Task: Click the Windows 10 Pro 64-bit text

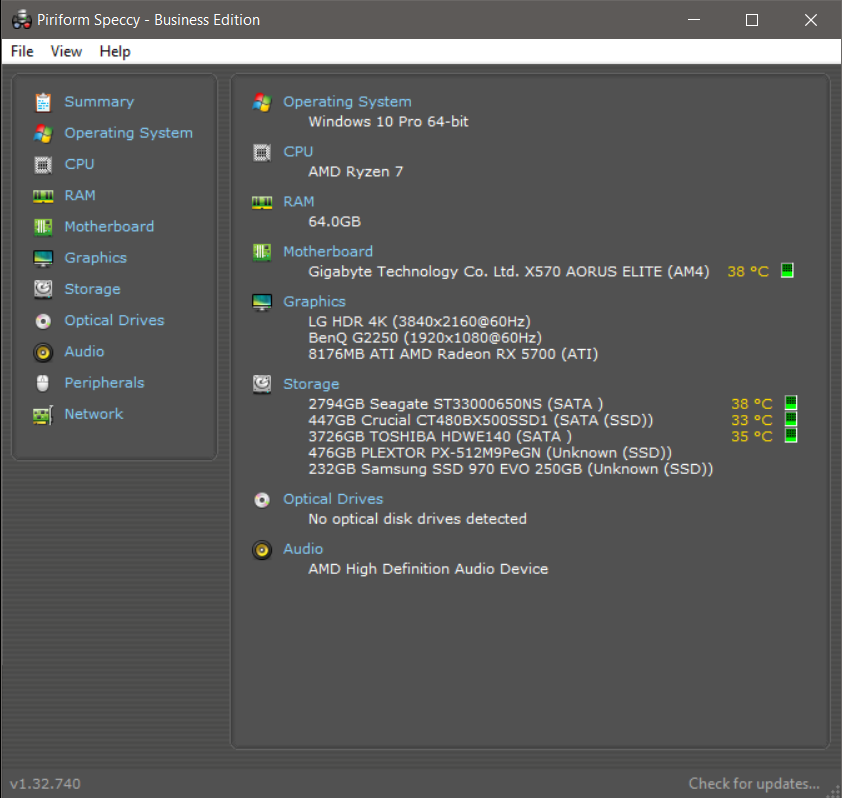Action: (x=388, y=122)
